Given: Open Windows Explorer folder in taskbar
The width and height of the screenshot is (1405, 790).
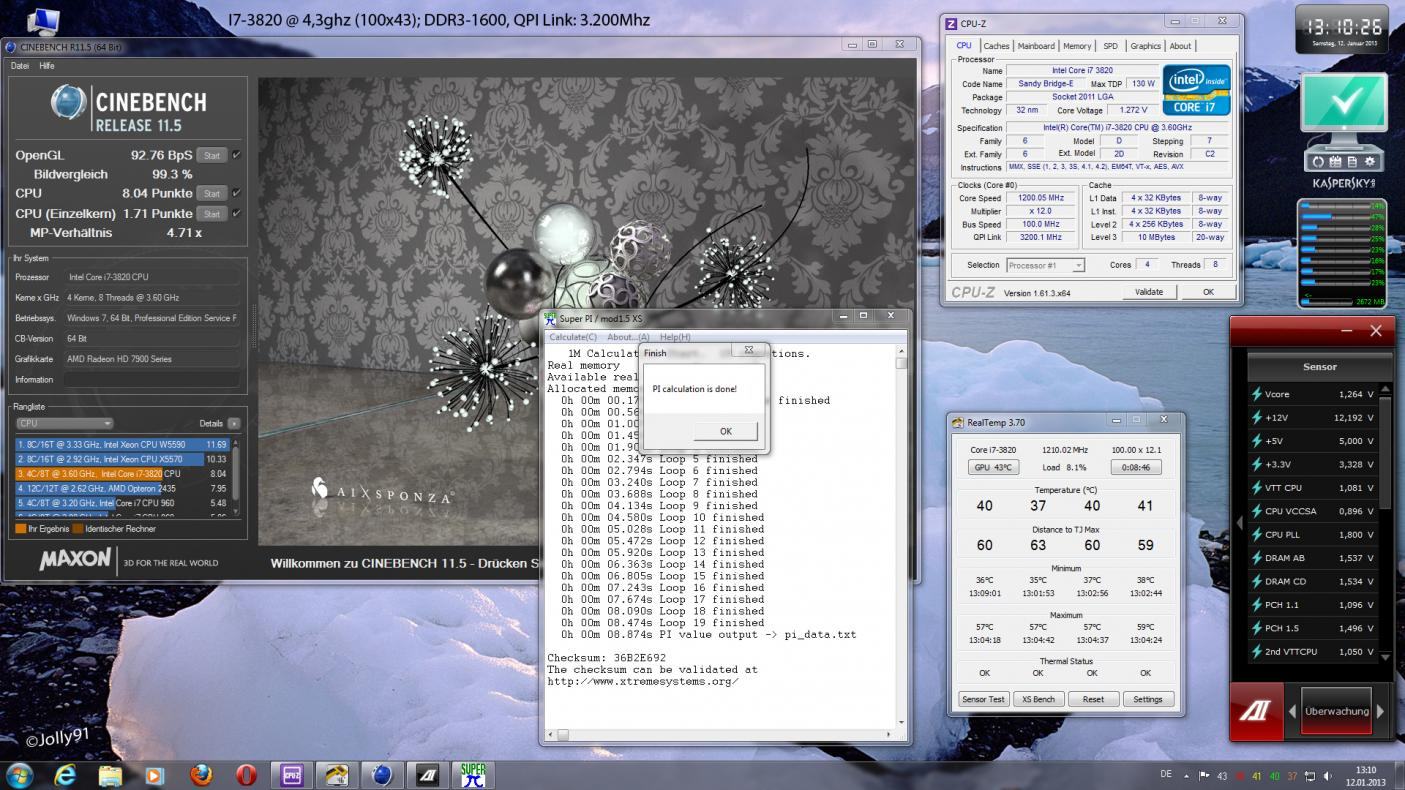Looking at the screenshot, I should (110, 775).
